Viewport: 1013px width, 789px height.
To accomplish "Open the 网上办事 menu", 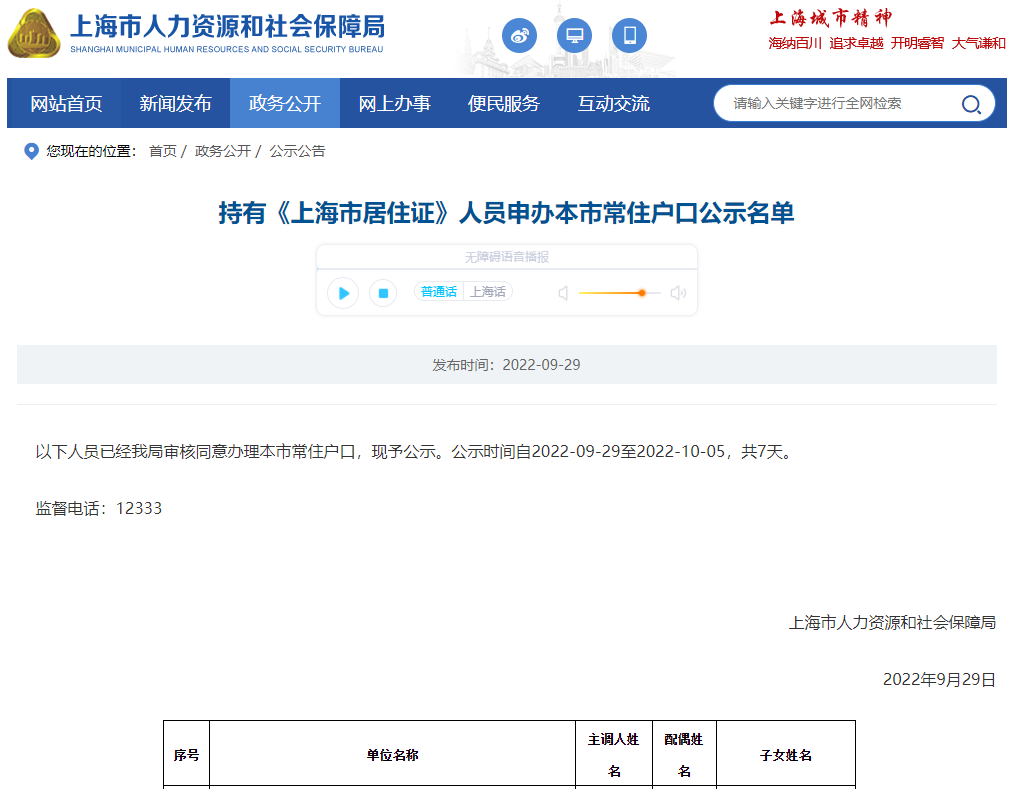I will point(395,103).
